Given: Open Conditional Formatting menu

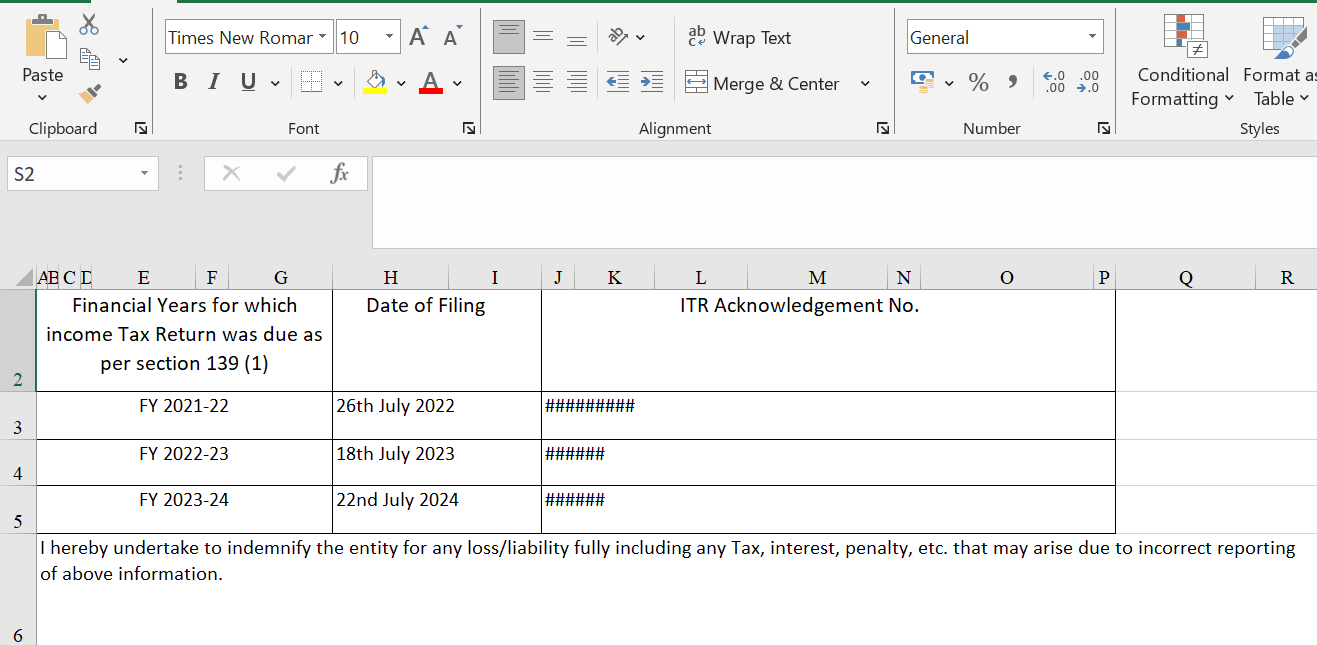Looking at the screenshot, I should 1183,62.
